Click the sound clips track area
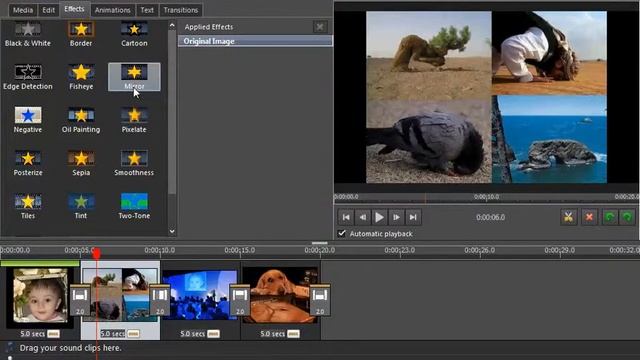Image resolution: width=640 pixels, height=360 pixels. coord(320,348)
